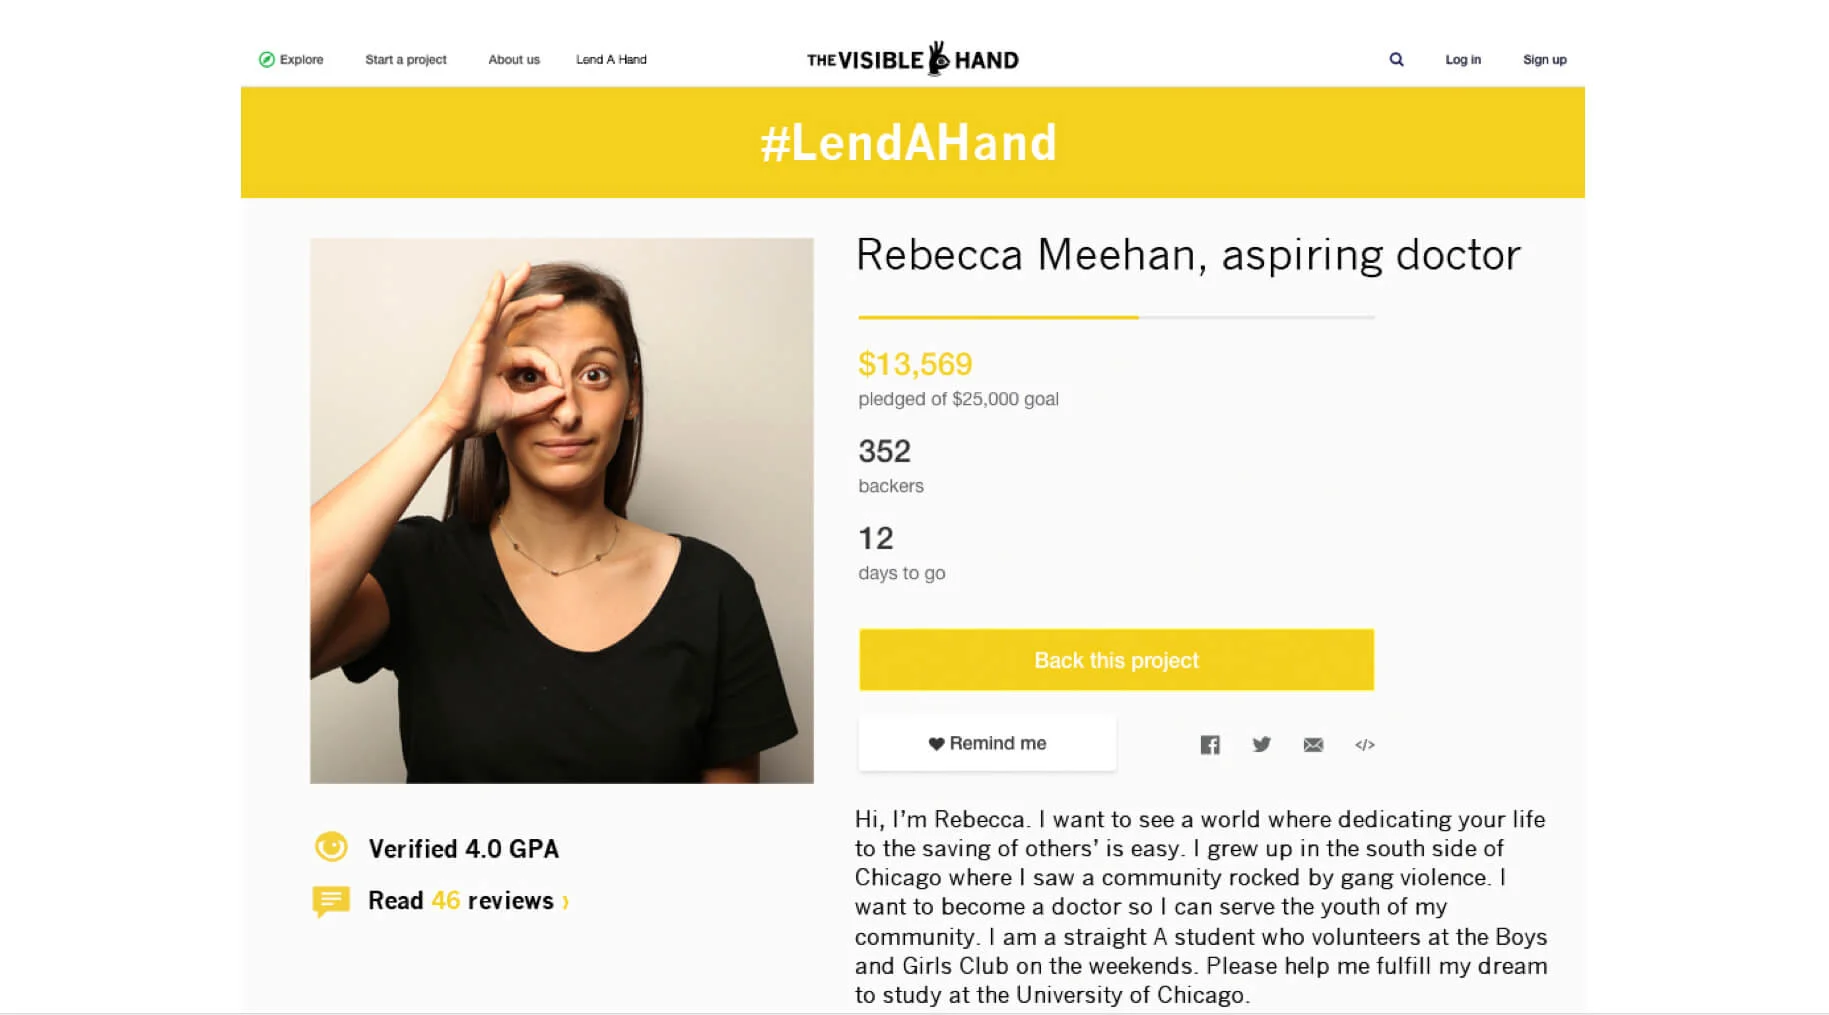Share by email envelope icon

[1314, 744]
